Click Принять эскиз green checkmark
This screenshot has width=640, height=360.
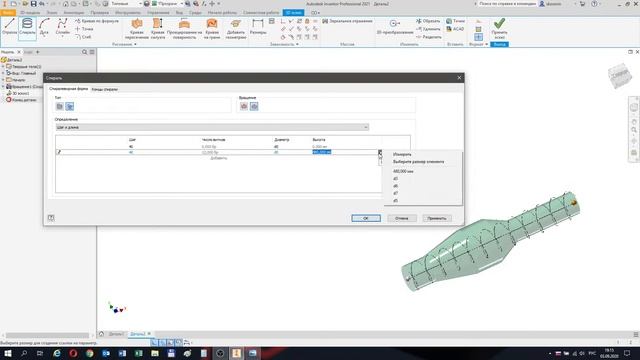(x=499, y=28)
